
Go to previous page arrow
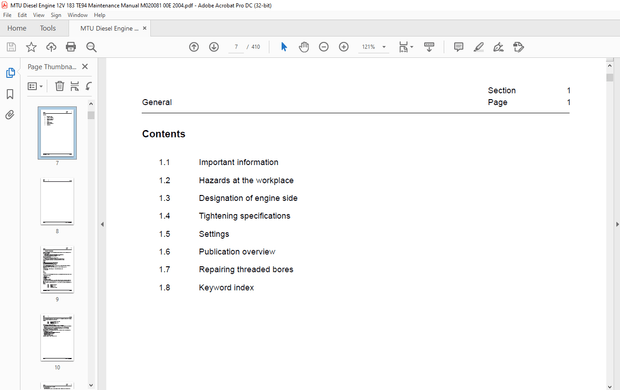pos(194,47)
